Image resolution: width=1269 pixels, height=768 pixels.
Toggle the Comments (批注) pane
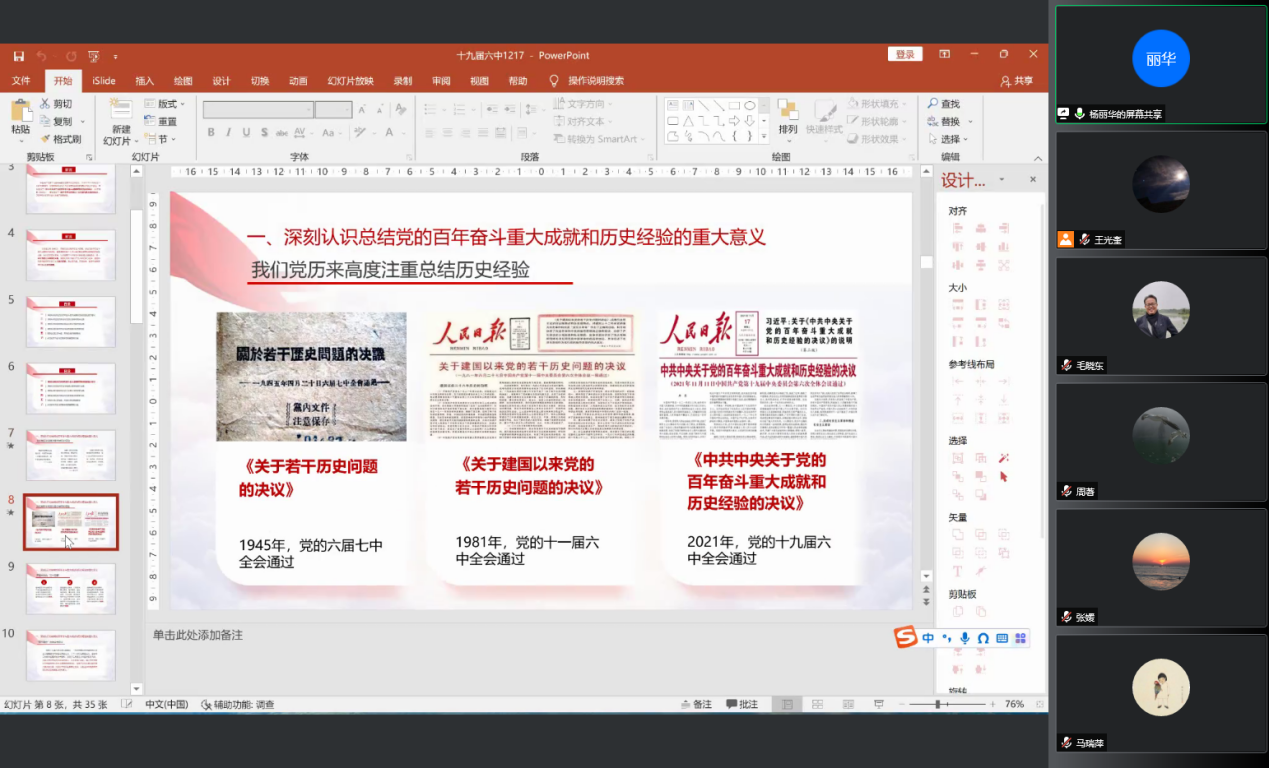tap(742, 704)
